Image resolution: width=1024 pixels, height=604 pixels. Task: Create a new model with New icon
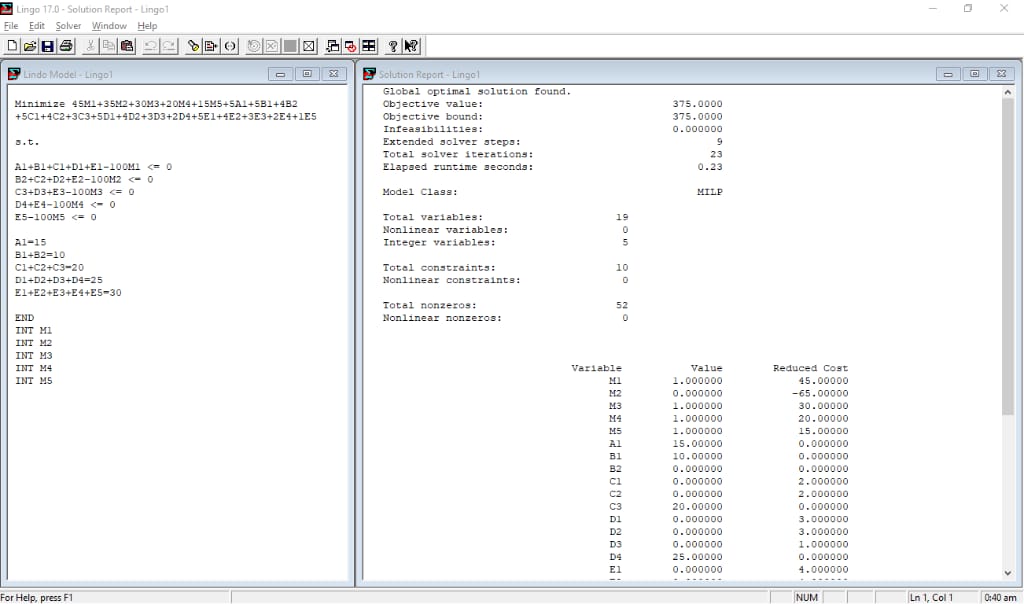12,46
